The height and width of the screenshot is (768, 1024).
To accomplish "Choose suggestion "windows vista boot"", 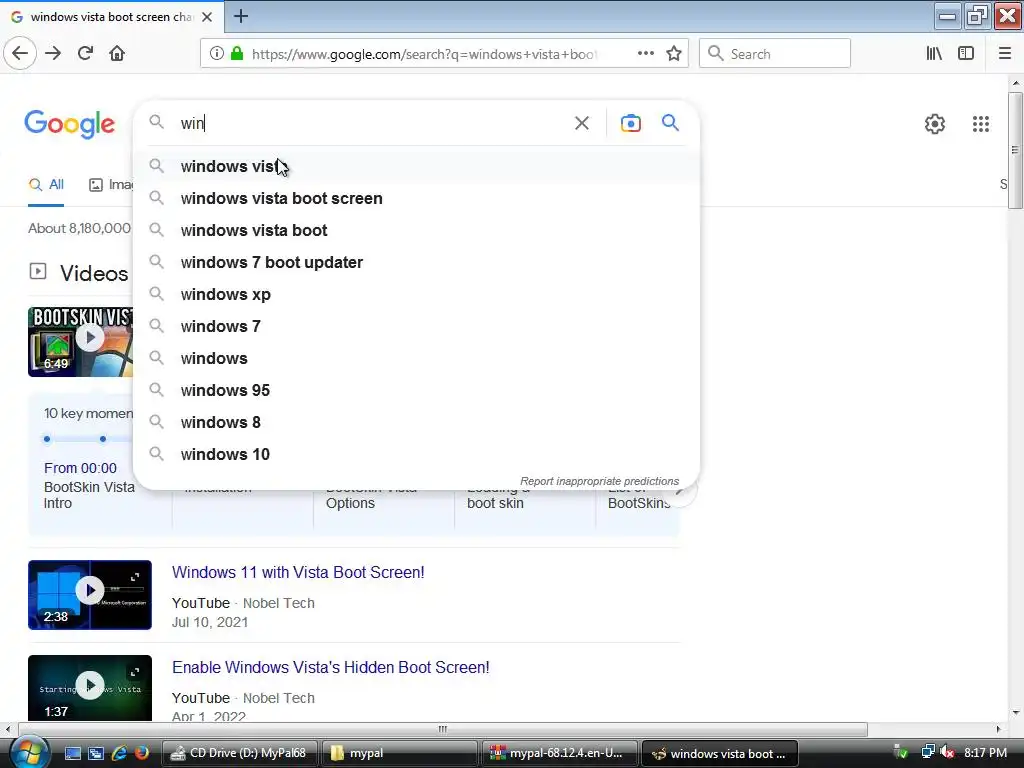I will [416, 230].
